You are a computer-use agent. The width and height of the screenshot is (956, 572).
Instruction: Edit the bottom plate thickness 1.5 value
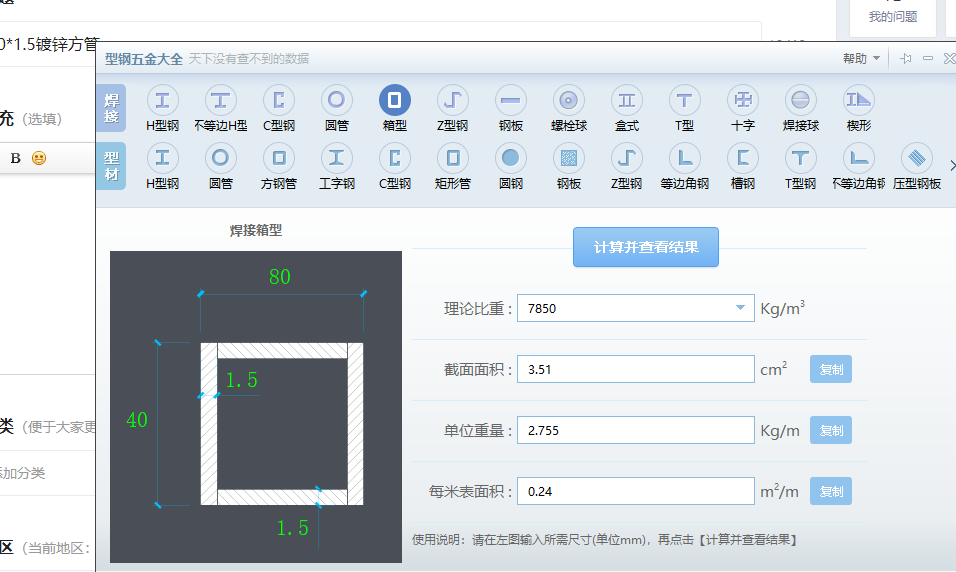[x=293, y=527]
